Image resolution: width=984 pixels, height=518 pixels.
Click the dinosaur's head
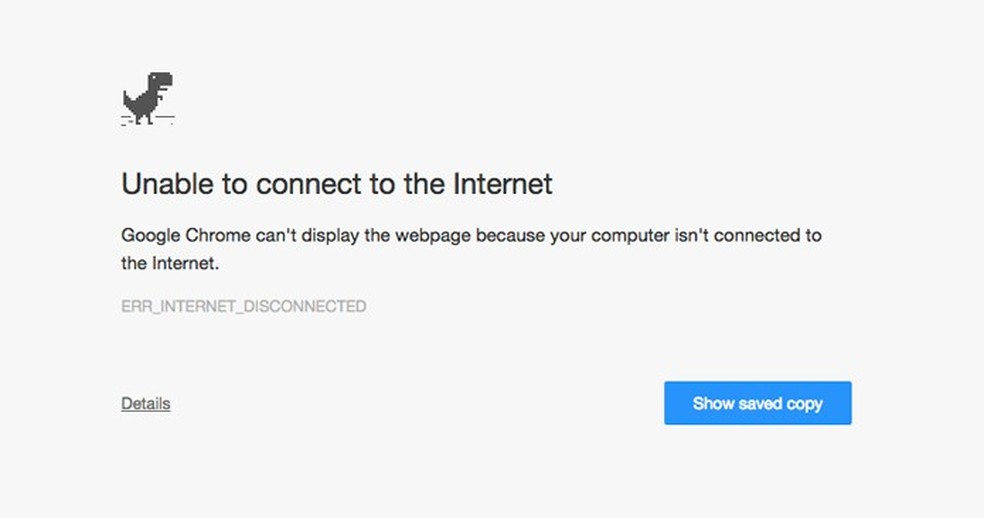[x=161, y=82]
